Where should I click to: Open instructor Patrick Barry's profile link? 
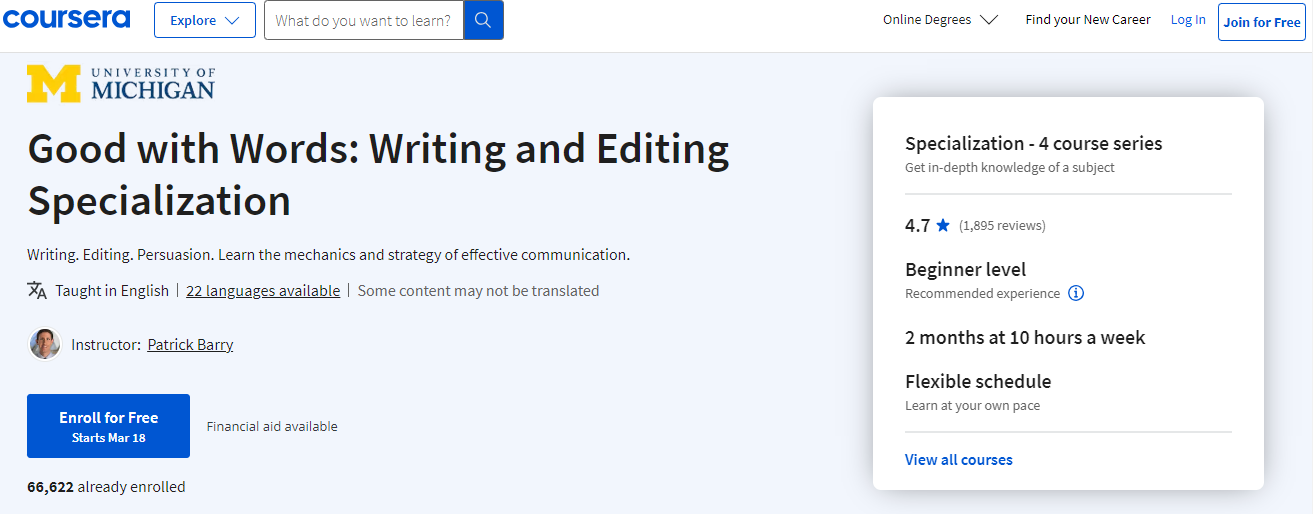tap(190, 344)
